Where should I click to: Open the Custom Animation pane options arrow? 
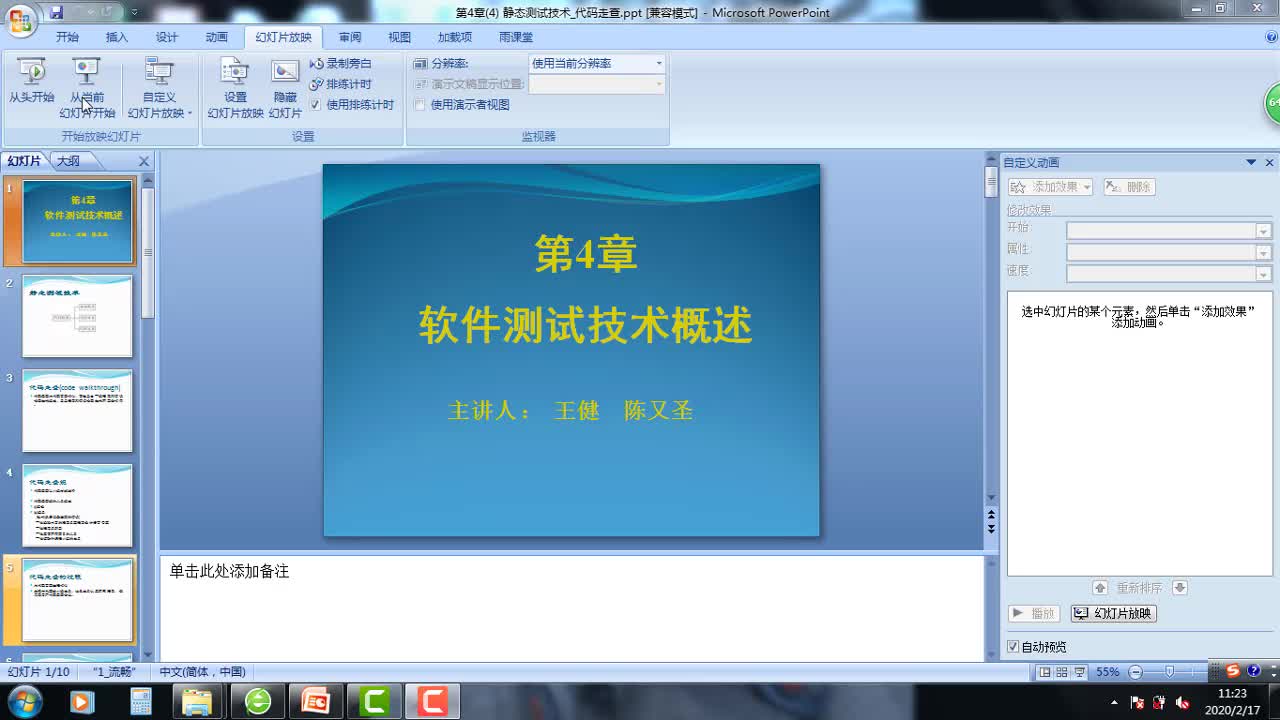pos(1251,162)
